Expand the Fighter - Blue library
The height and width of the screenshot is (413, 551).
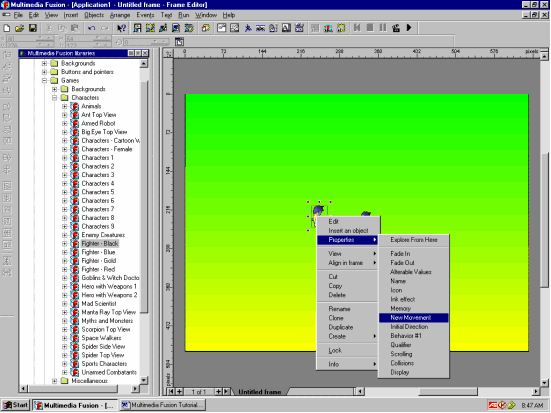65,252
